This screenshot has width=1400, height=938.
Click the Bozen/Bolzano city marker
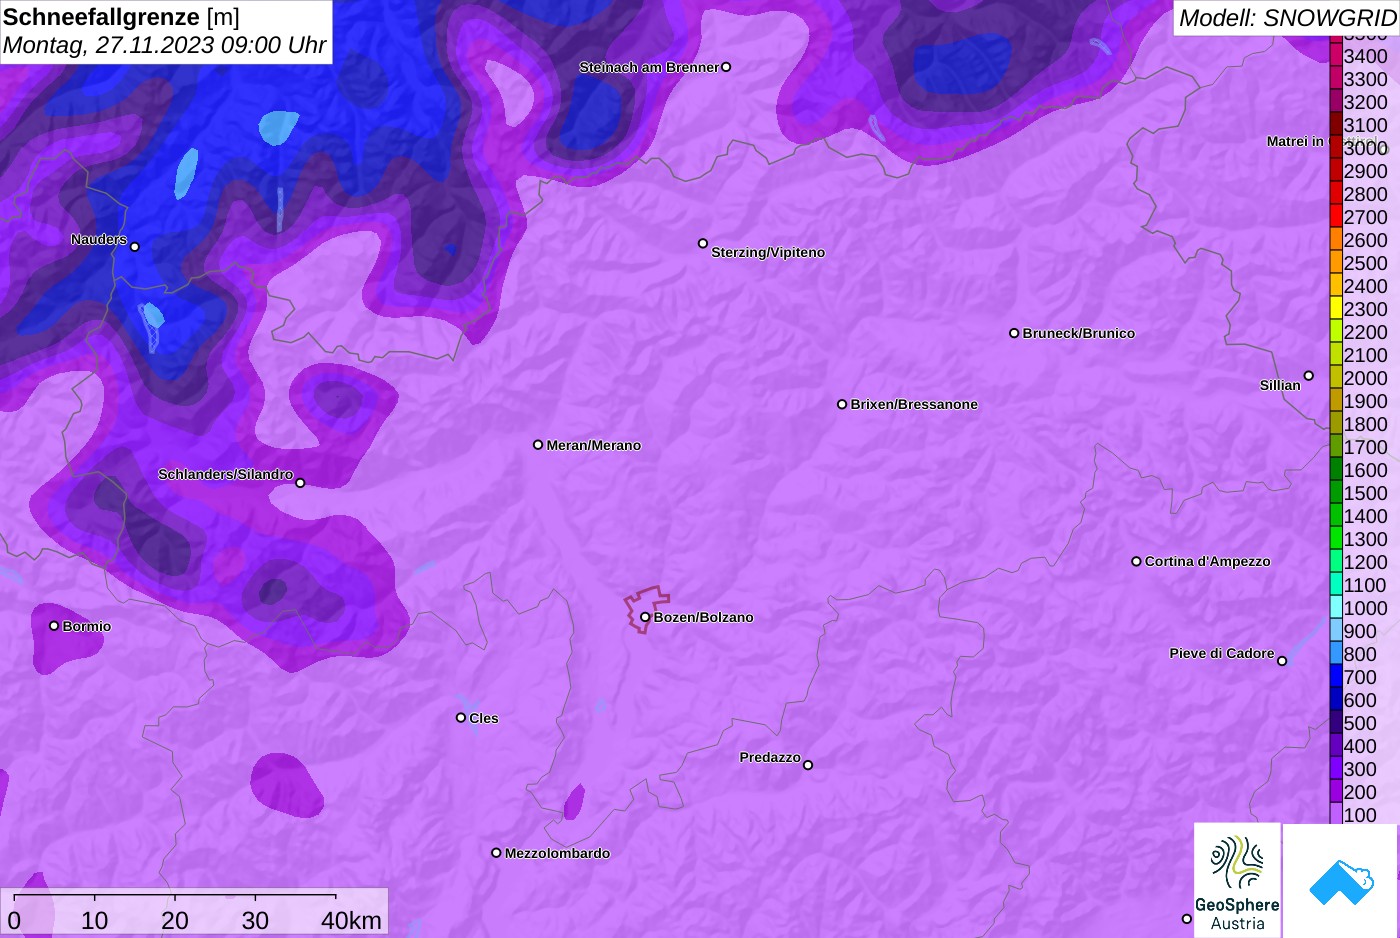pos(645,617)
